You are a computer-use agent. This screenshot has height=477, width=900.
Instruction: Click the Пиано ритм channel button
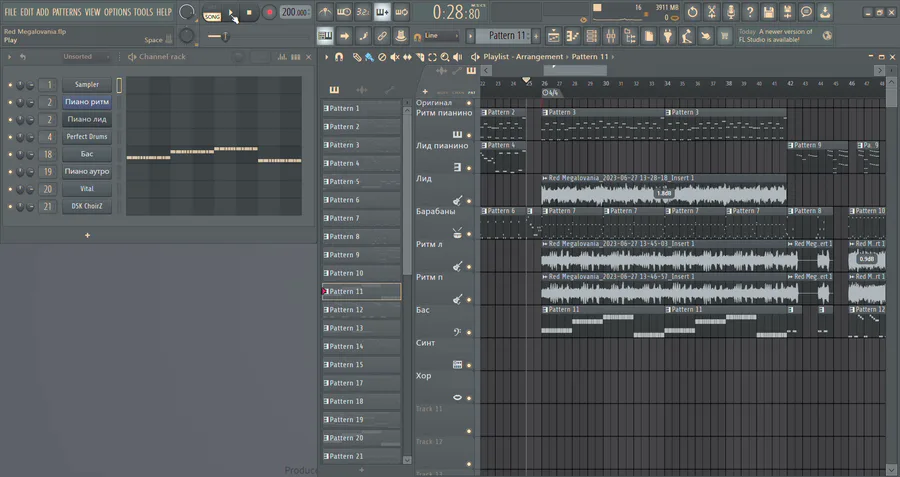(x=87, y=102)
